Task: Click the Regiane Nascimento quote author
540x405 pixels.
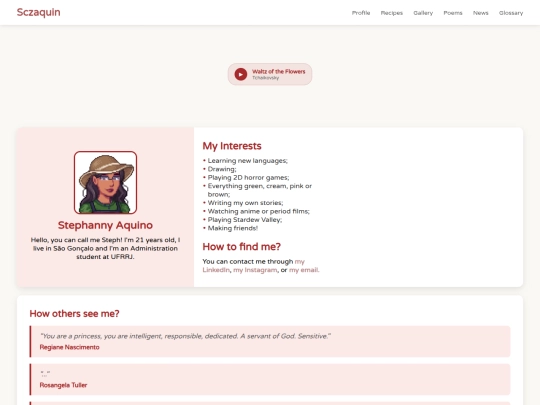Action: (70, 347)
